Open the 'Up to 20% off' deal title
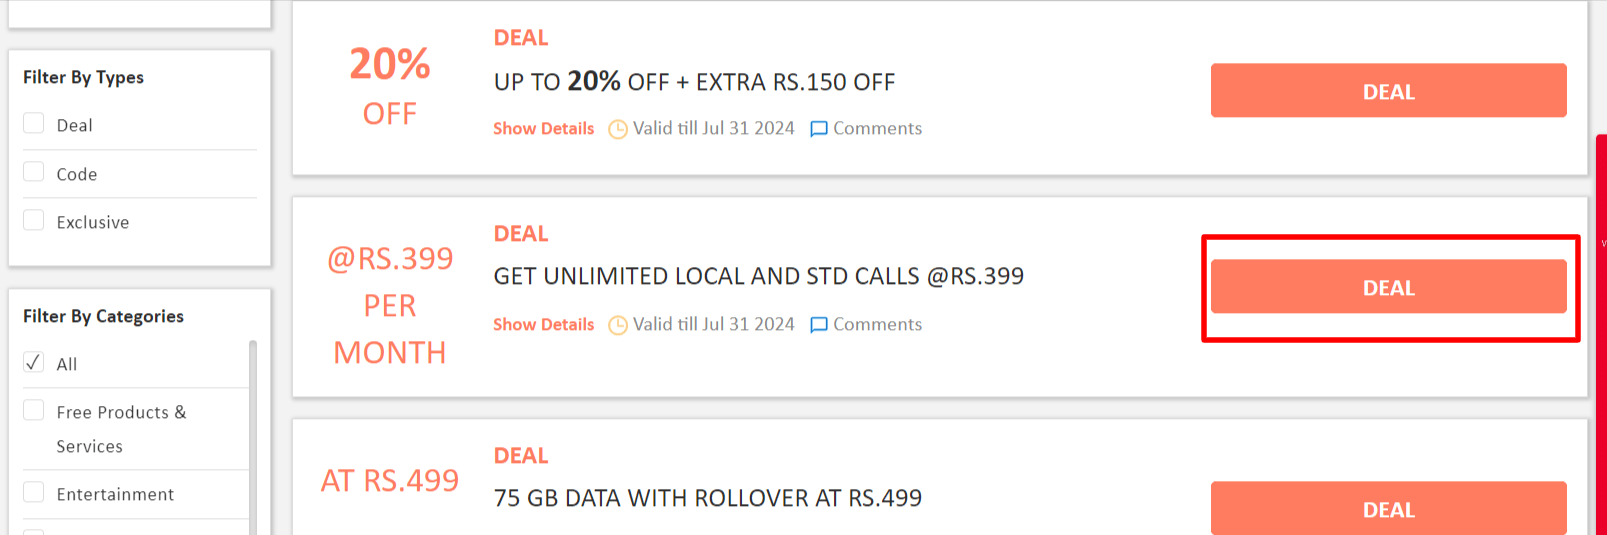The height and width of the screenshot is (535, 1607). click(x=694, y=82)
